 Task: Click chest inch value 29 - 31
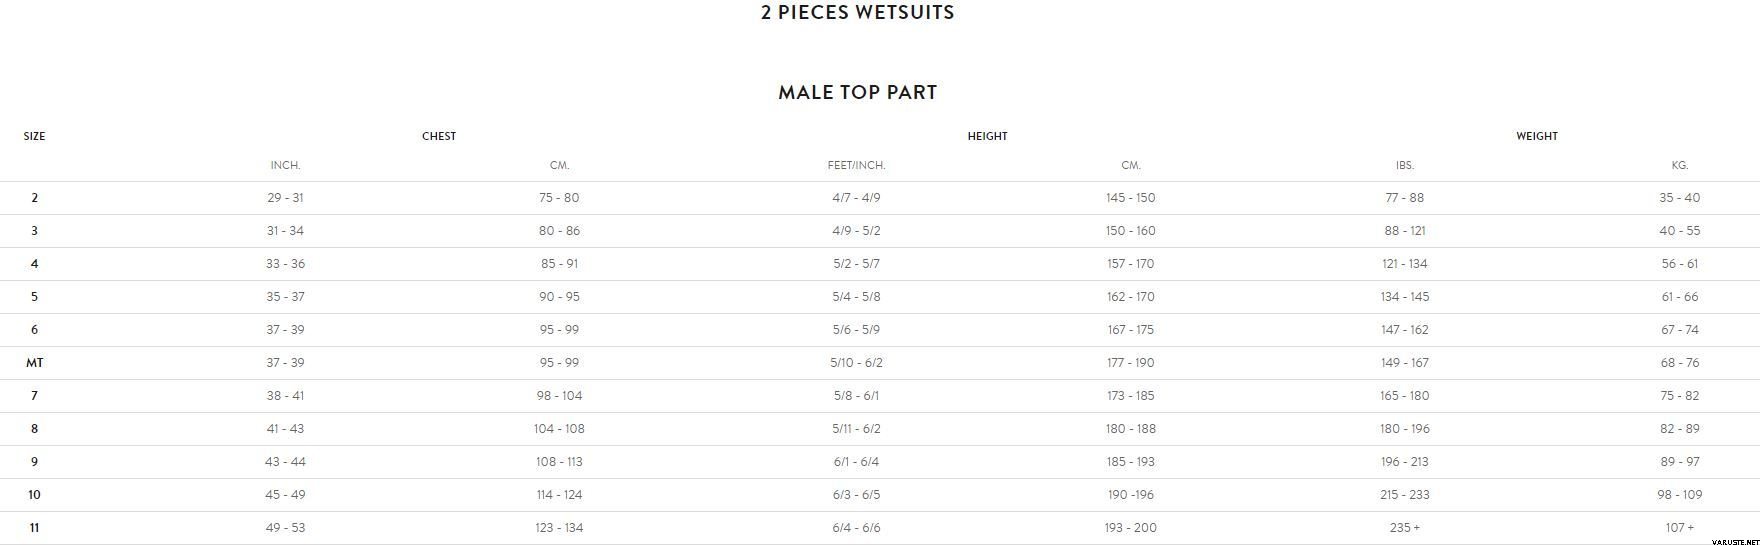[285, 198]
